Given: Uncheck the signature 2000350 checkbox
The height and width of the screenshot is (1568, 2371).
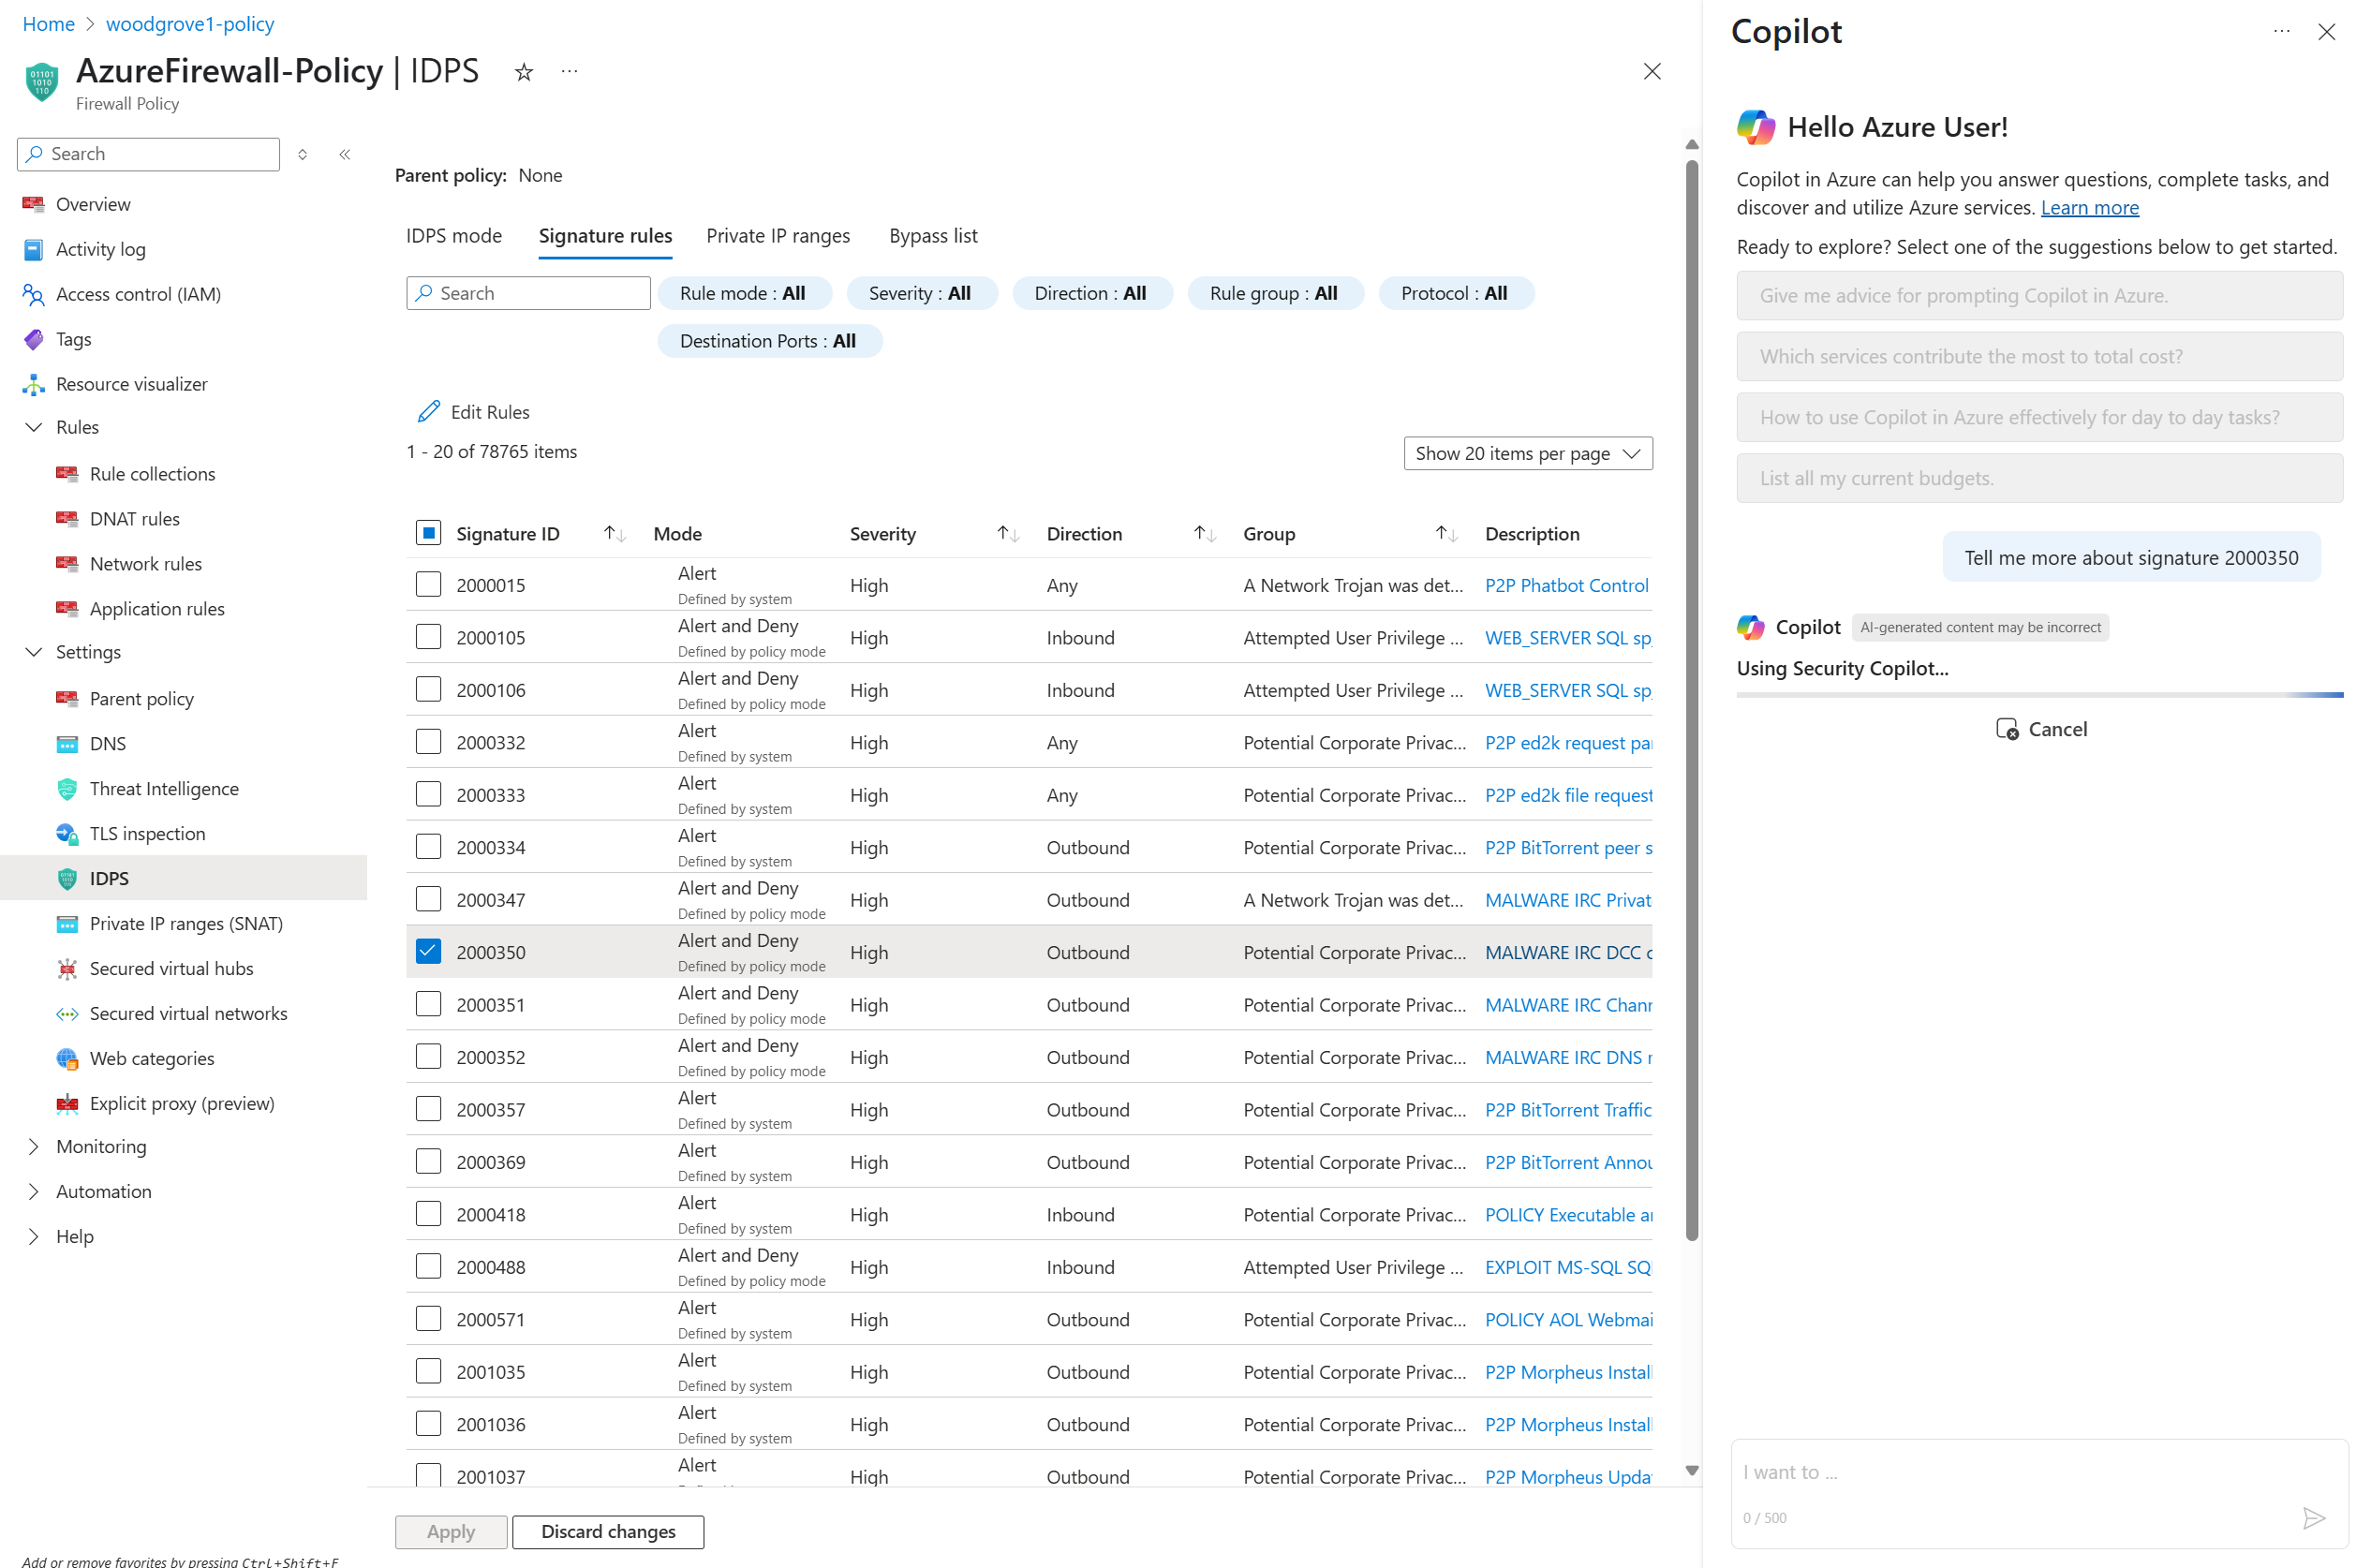Looking at the screenshot, I should coord(428,952).
